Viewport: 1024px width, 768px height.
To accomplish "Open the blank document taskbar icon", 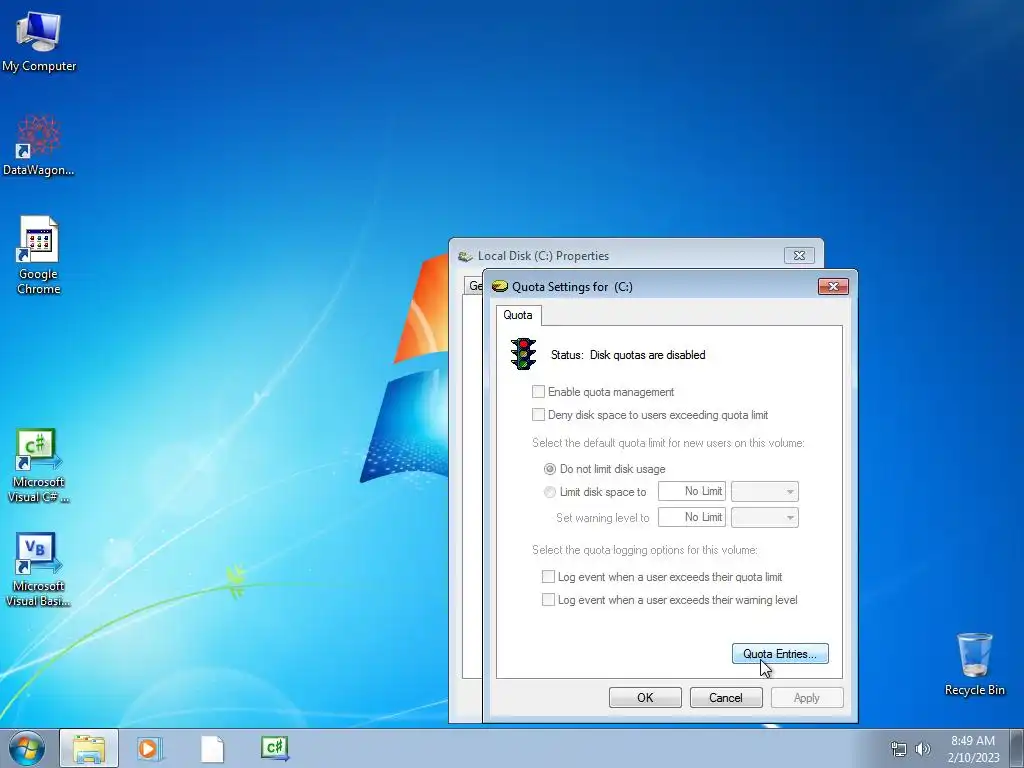I will (x=212, y=748).
